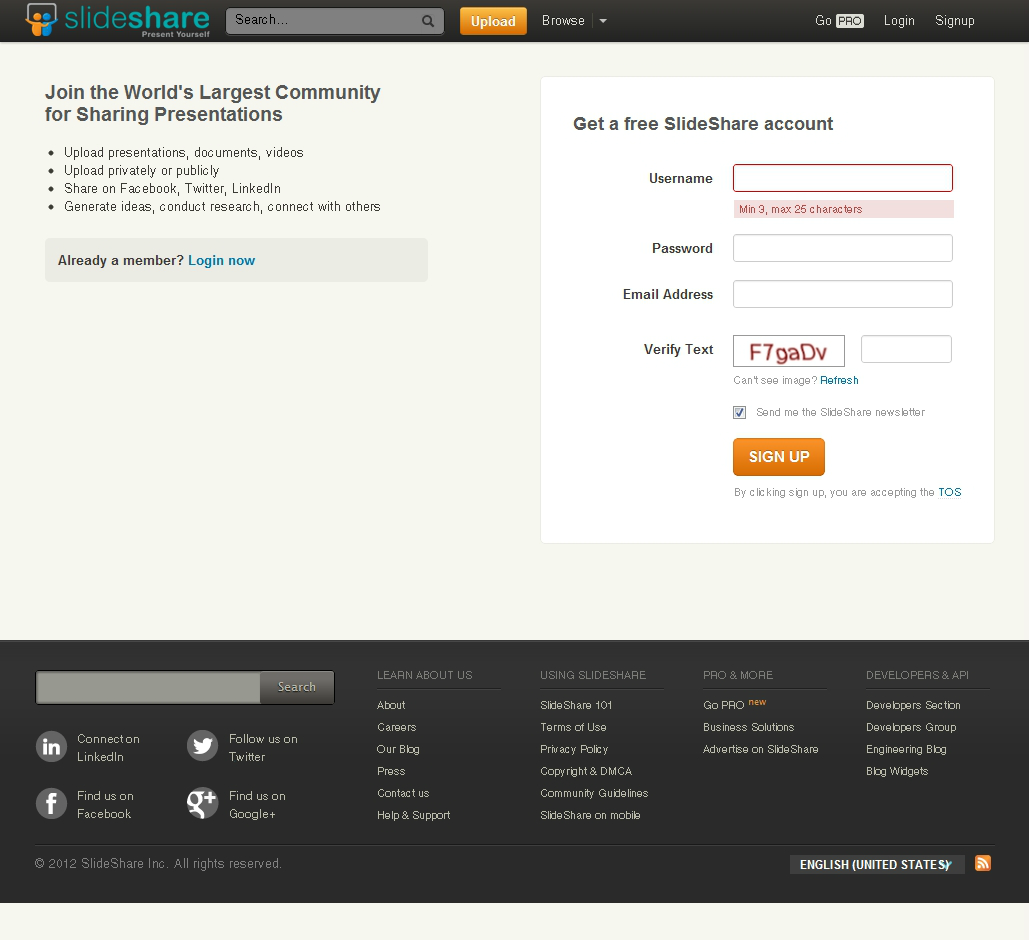
Task: Click the magnifier icon in top search box
Action: click(428, 21)
